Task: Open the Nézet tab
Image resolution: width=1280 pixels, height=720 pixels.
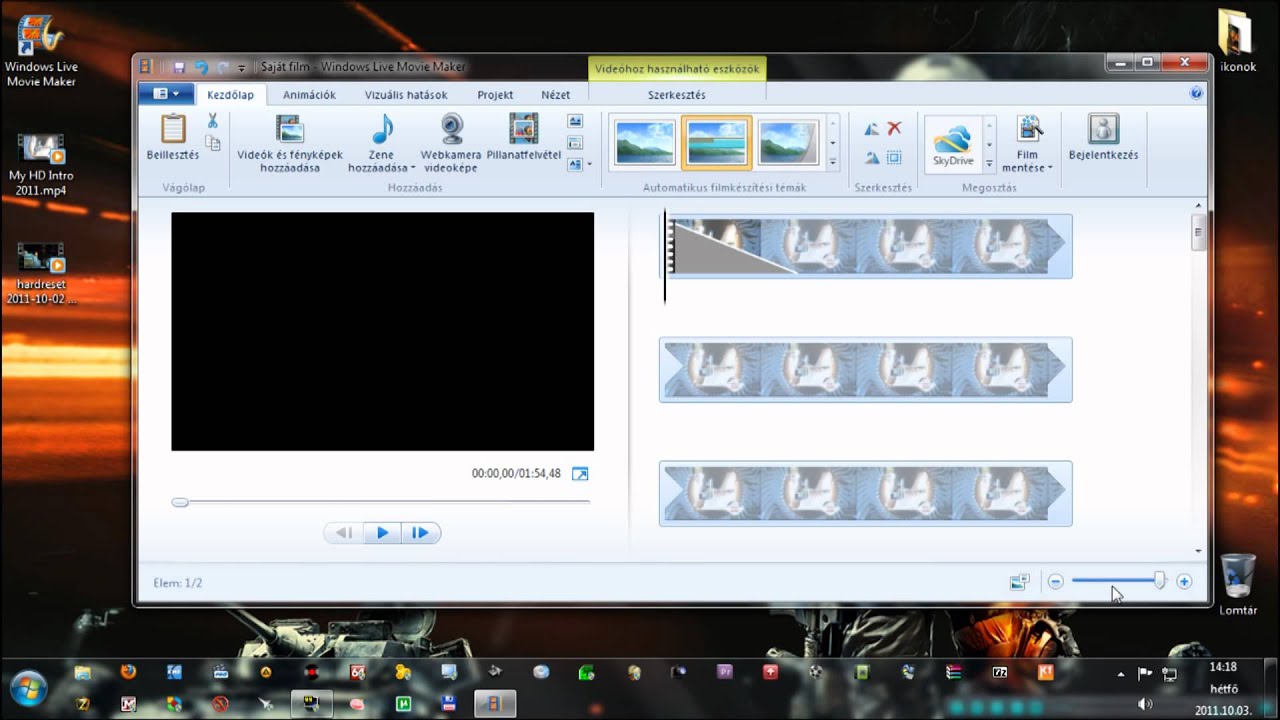Action: tap(555, 95)
